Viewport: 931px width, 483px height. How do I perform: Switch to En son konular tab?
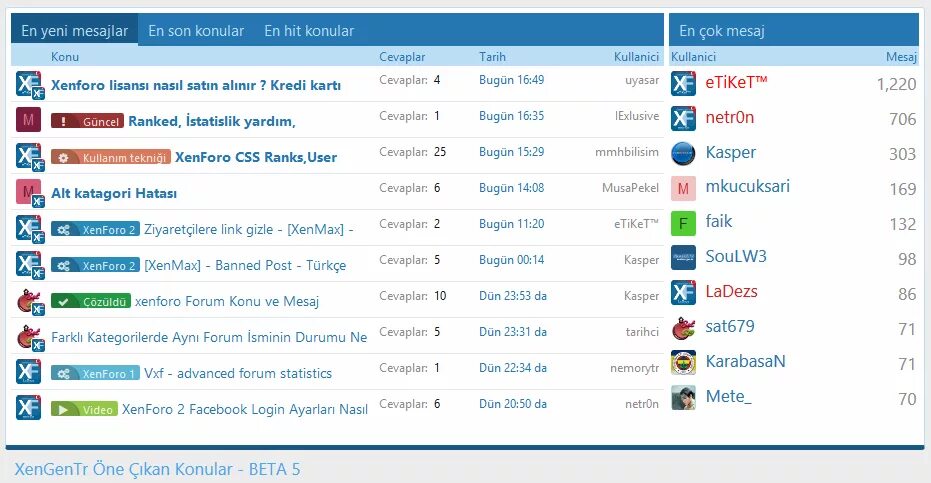196,31
